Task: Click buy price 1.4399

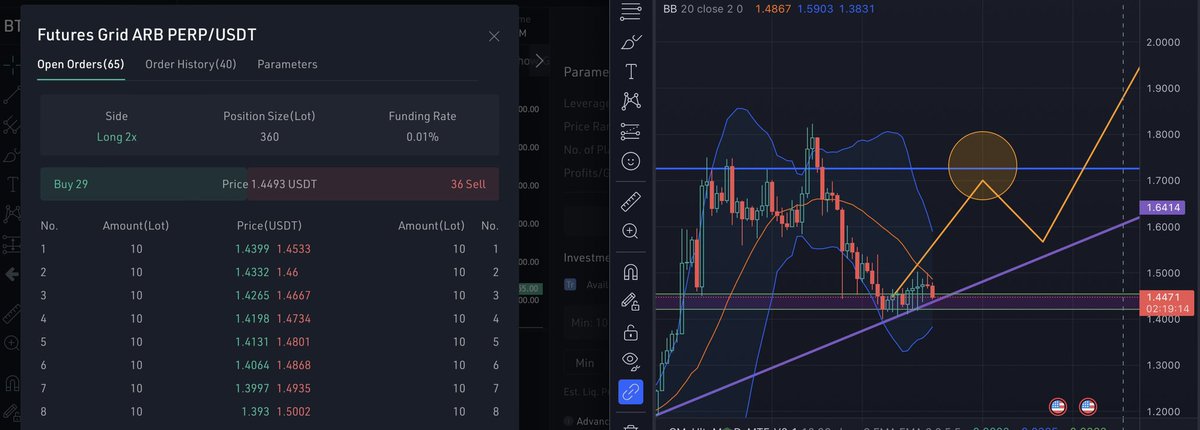Action: click(x=252, y=249)
